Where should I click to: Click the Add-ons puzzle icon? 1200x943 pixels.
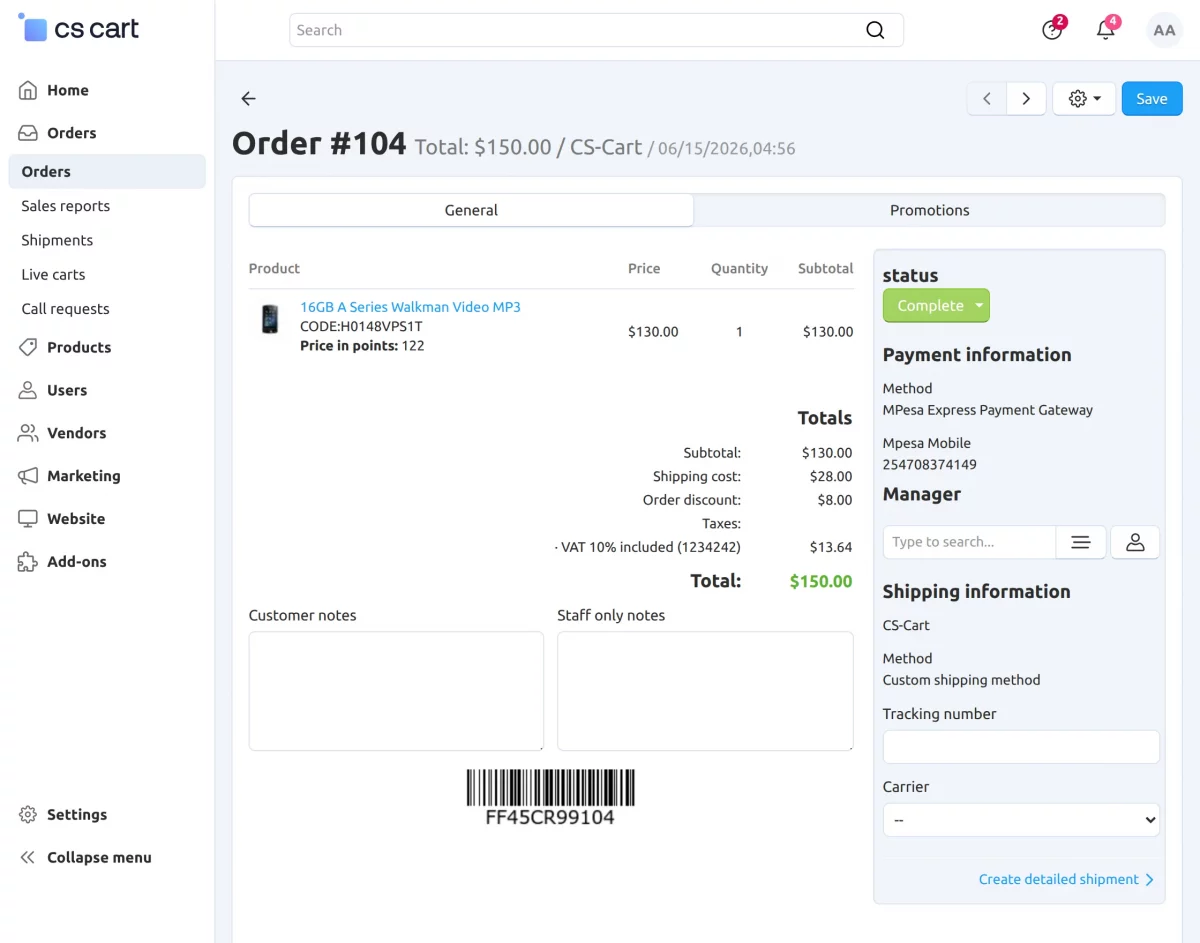point(28,562)
